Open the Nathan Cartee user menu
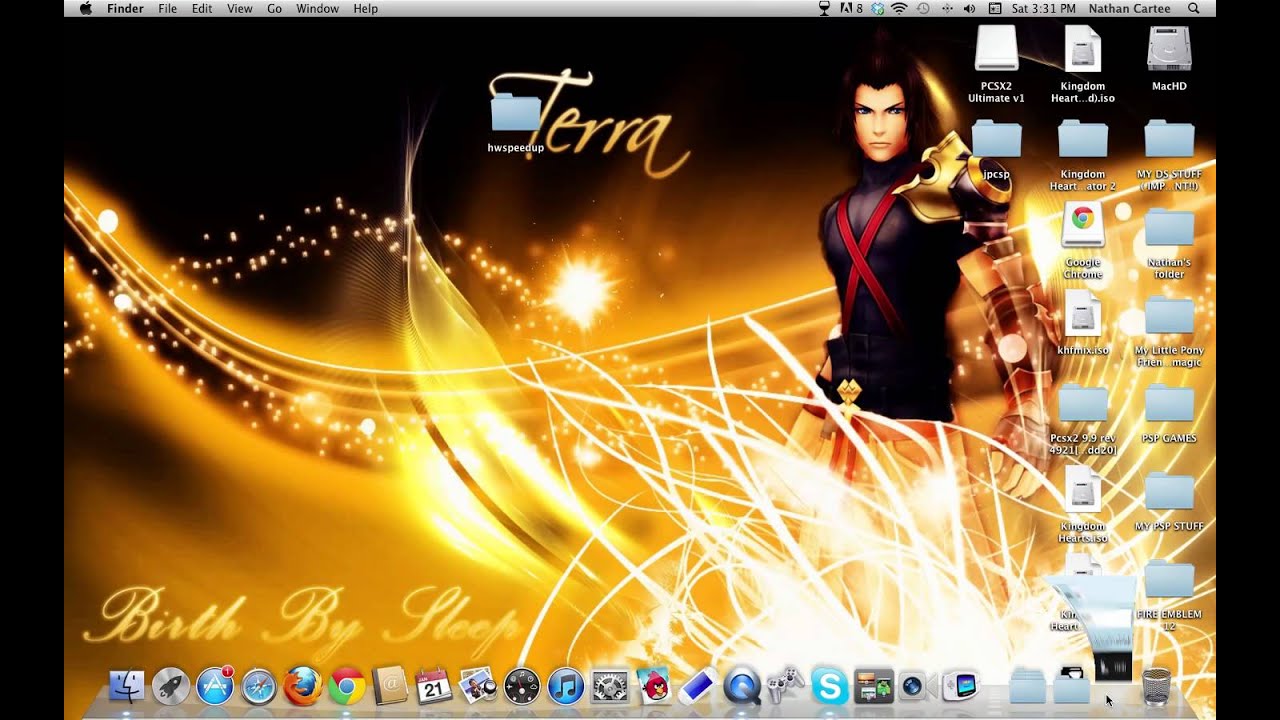This screenshot has height=720, width=1280. [1129, 8]
